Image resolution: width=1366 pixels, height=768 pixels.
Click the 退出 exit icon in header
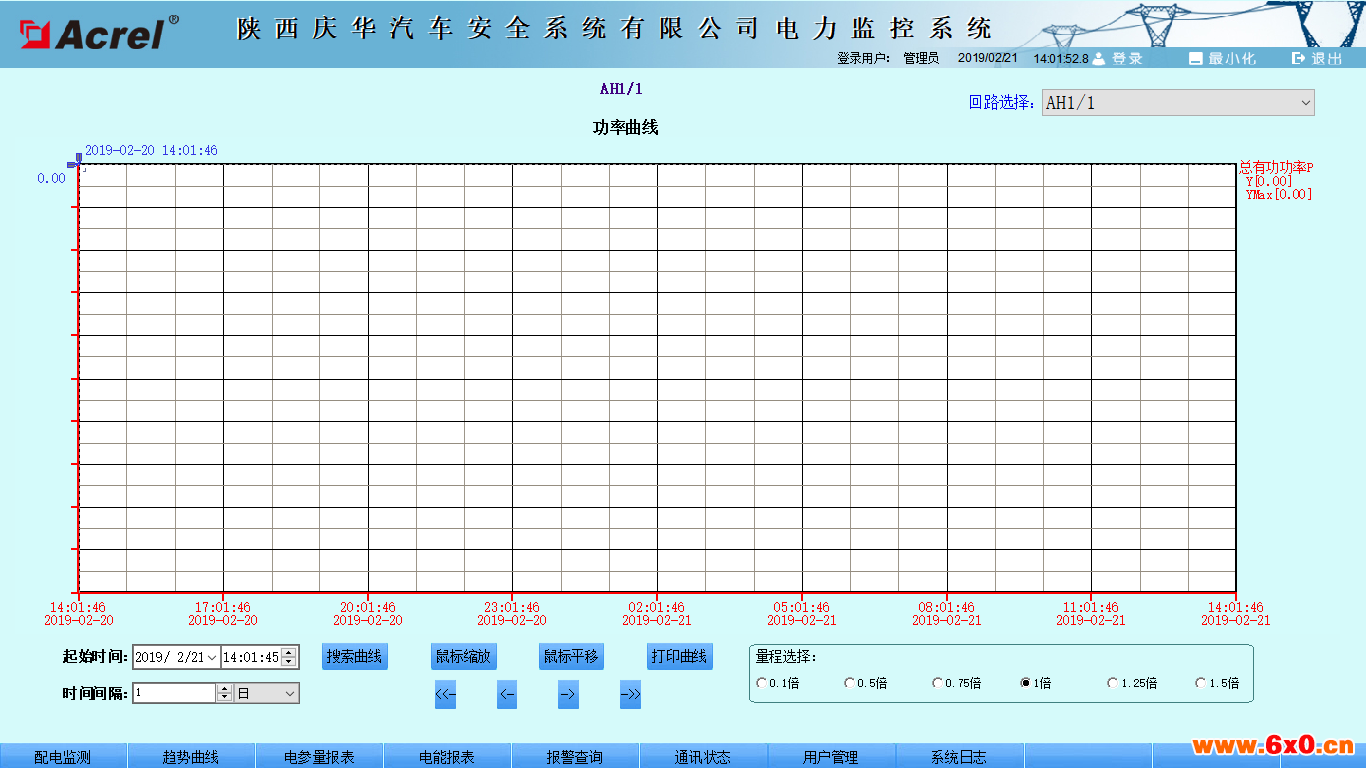(x=1299, y=59)
